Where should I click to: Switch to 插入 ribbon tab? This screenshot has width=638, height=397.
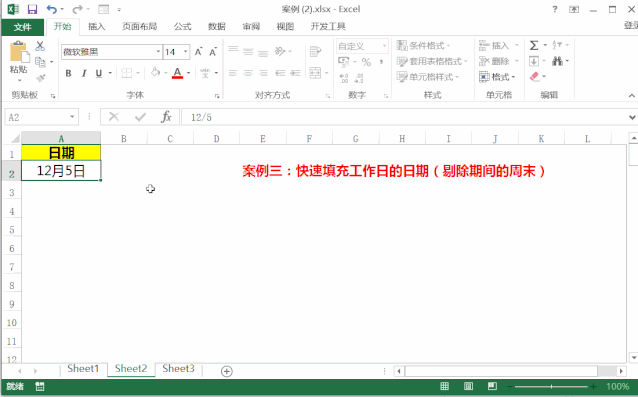(96, 26)
